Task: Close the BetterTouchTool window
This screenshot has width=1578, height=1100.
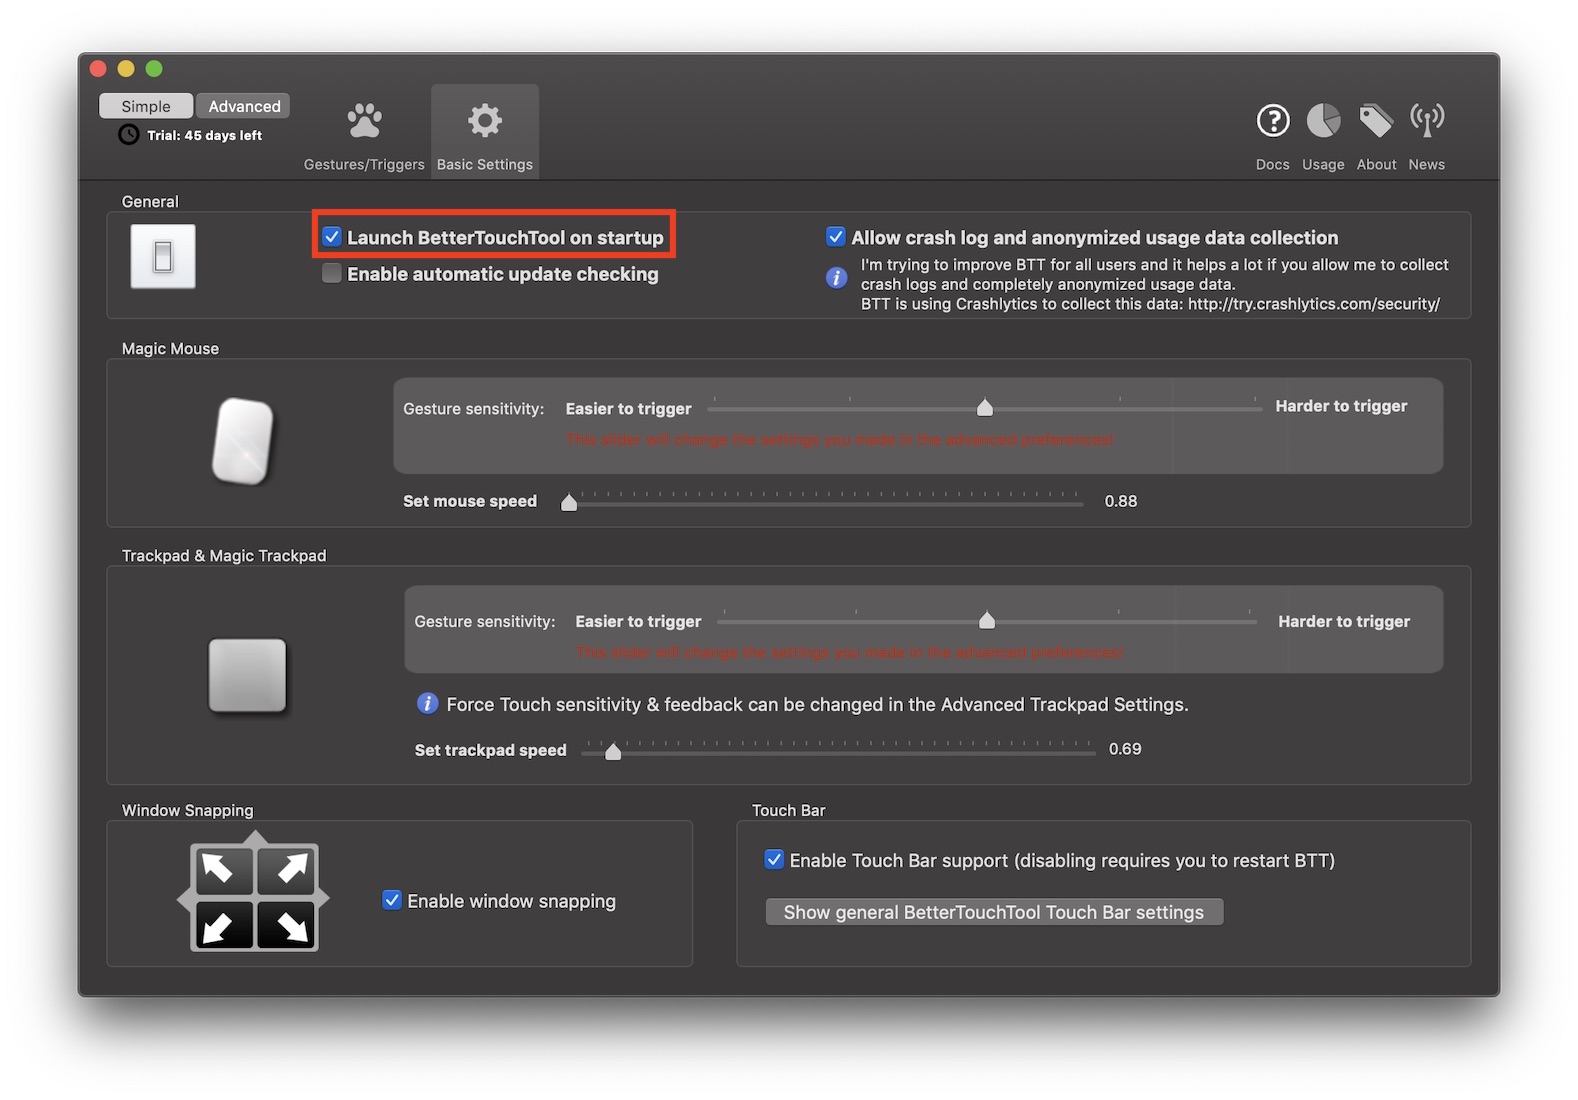Action: tap(98, 68)
